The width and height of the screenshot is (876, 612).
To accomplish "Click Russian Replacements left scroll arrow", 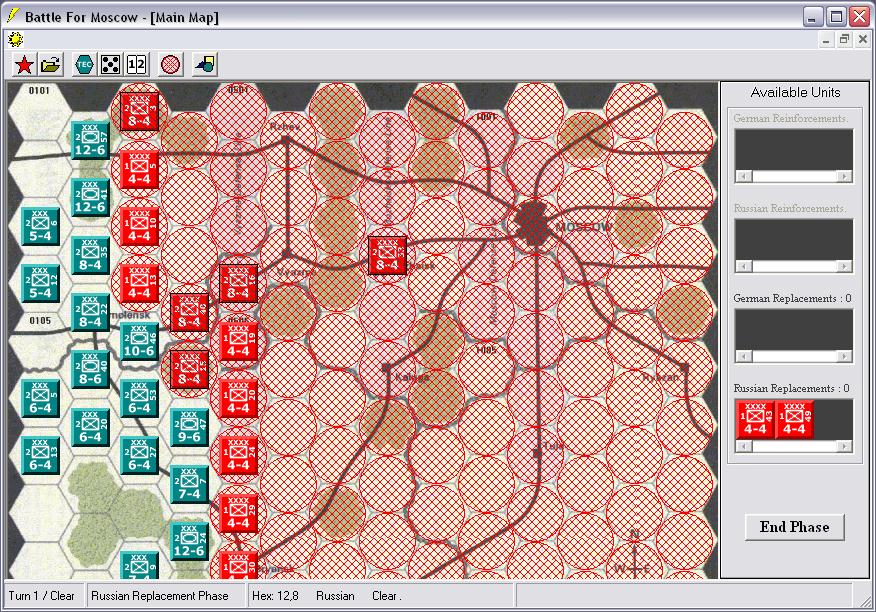I will pyautogui.click(x=744, y=447).
